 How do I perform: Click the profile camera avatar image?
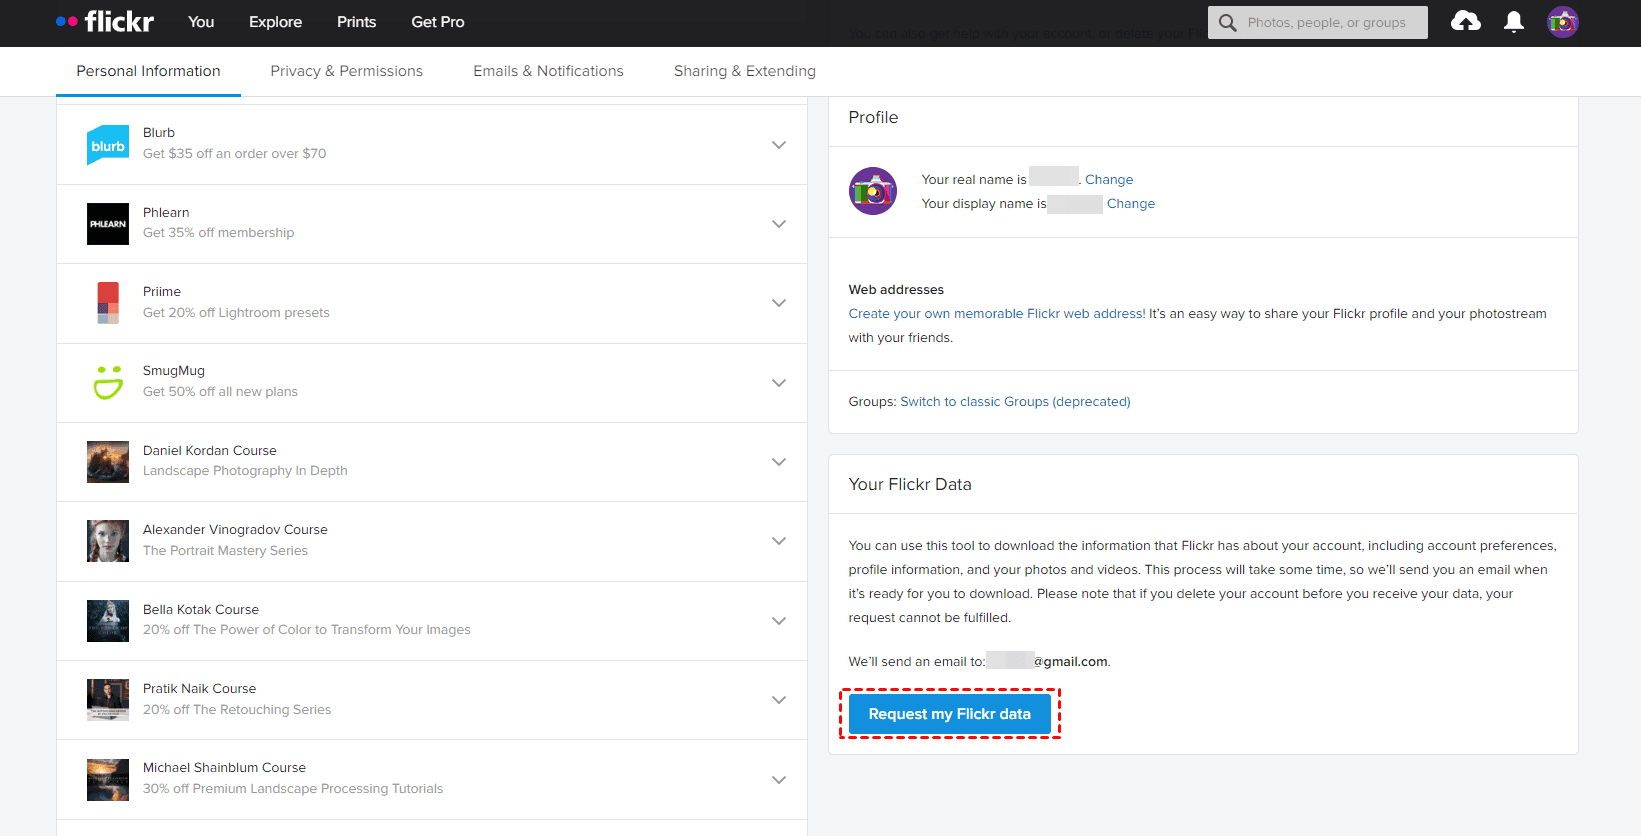pos(873,191)
